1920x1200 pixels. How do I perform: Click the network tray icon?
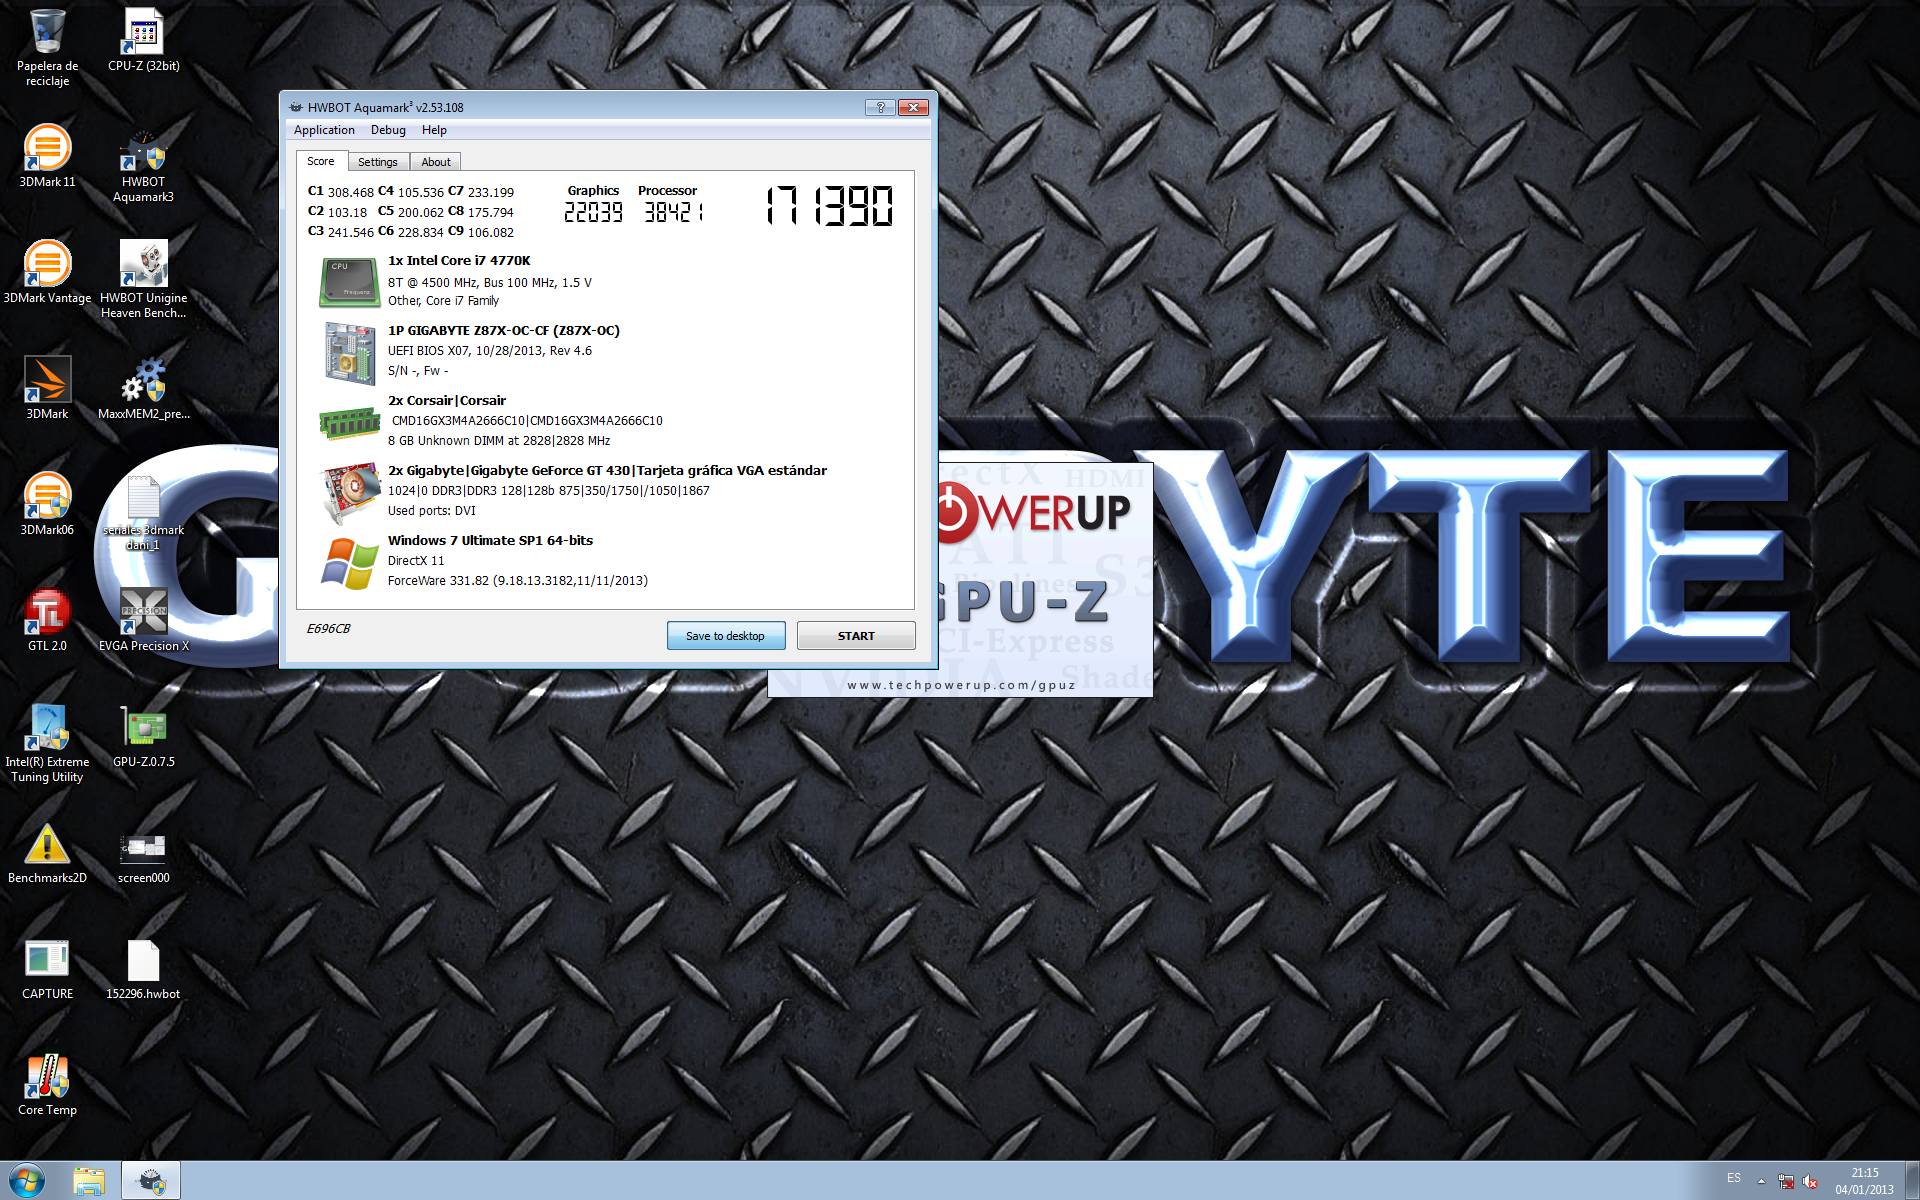click(x=1786, y=1181)
